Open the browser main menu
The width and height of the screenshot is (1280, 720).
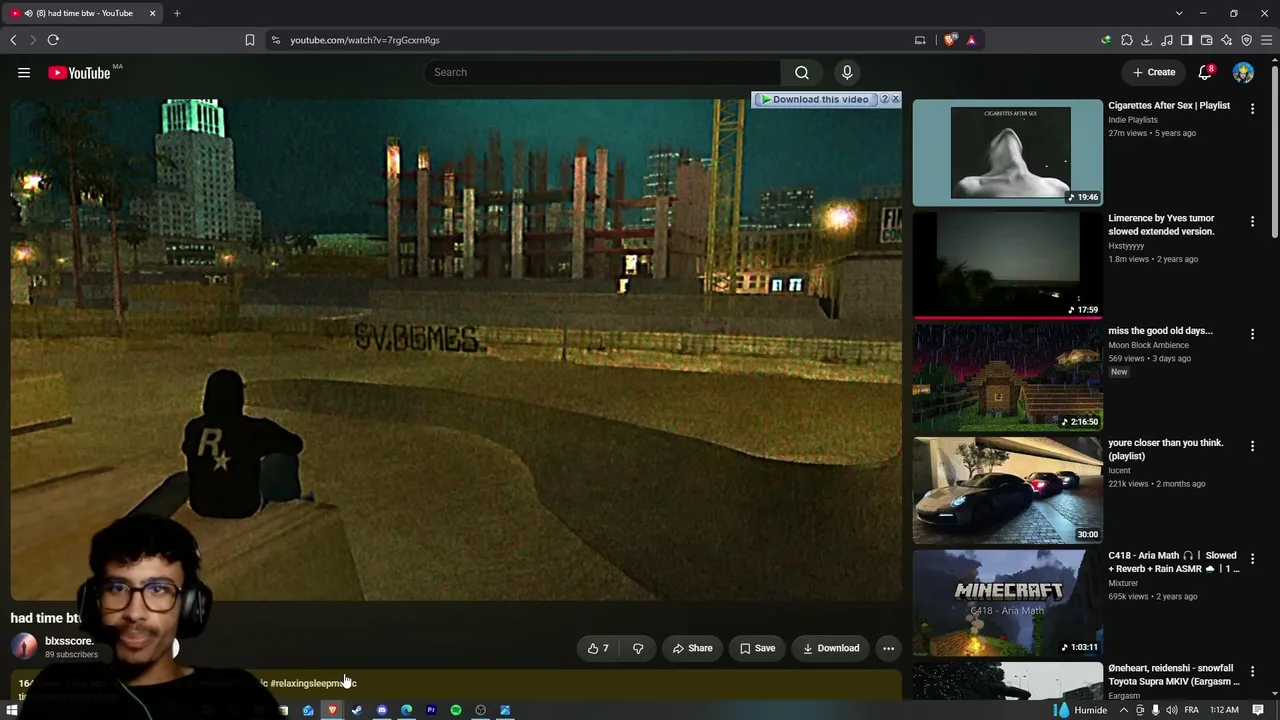click(1267, 40)
